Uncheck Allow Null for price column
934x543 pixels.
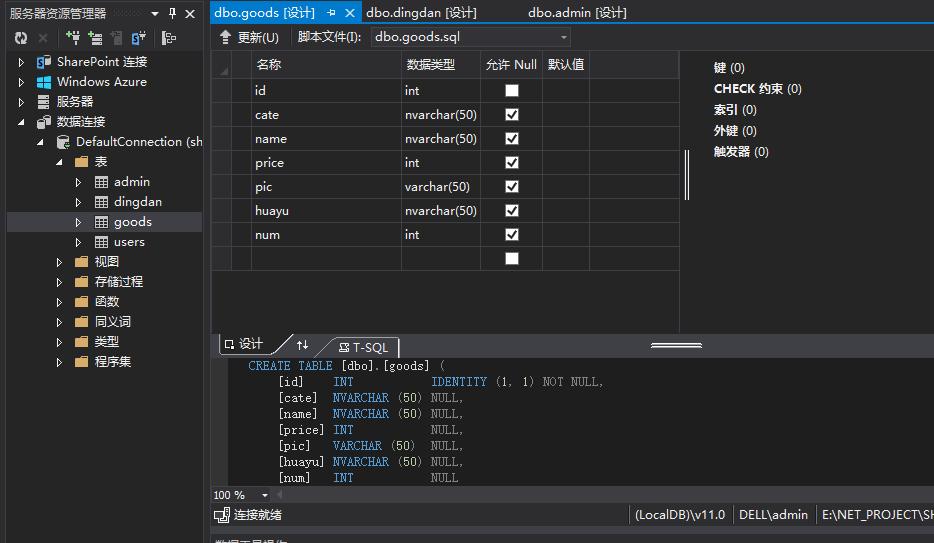512,163
